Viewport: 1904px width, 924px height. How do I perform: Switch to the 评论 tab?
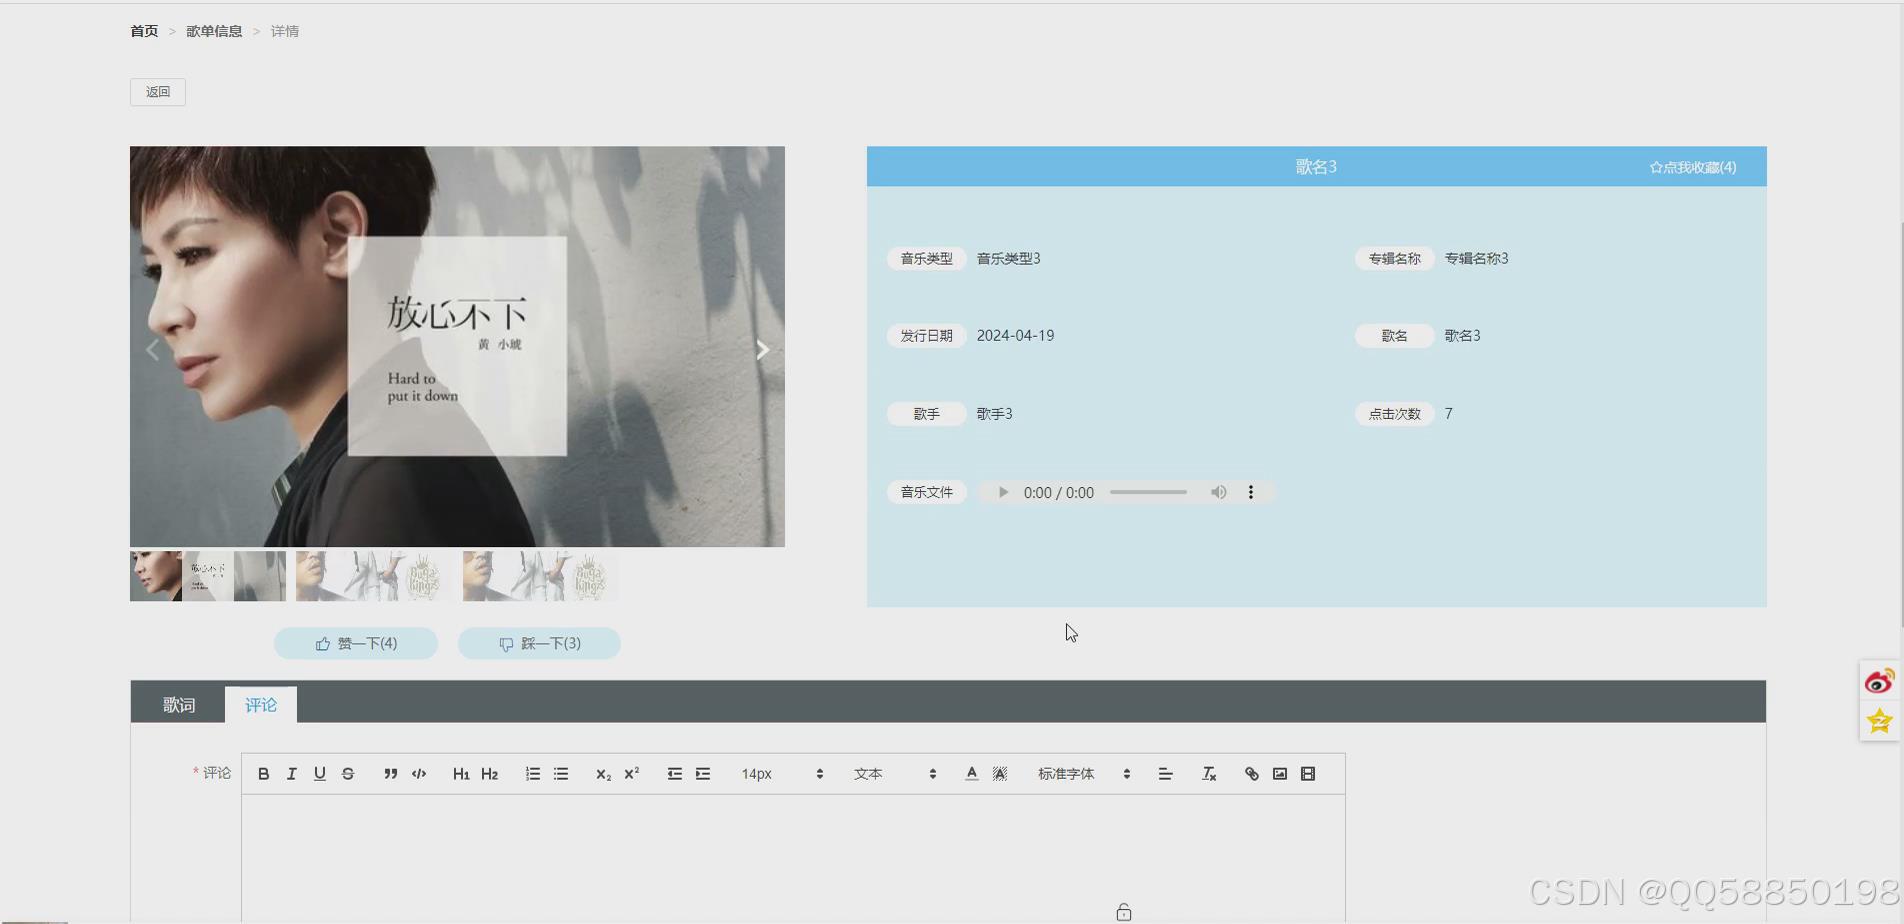pyautogui.click(x=261, y=705)
